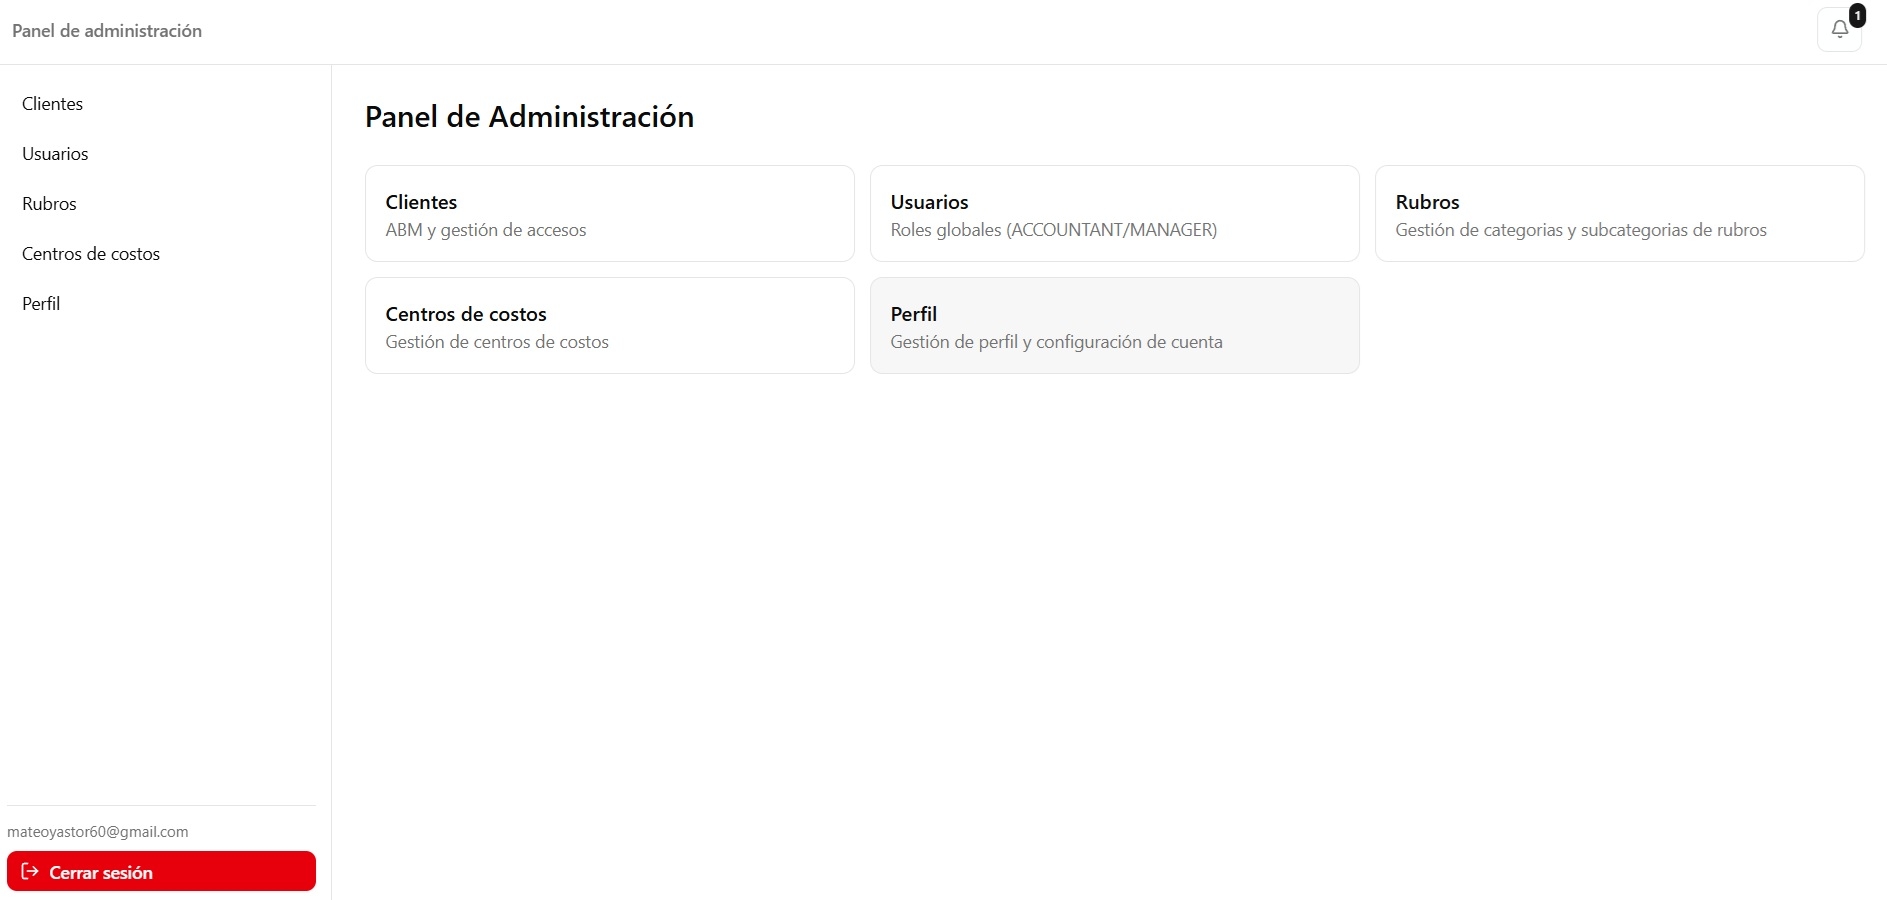The image size is (1887, 900).
Task: Click the notification badge showing 1
Action: point(1857,15)
